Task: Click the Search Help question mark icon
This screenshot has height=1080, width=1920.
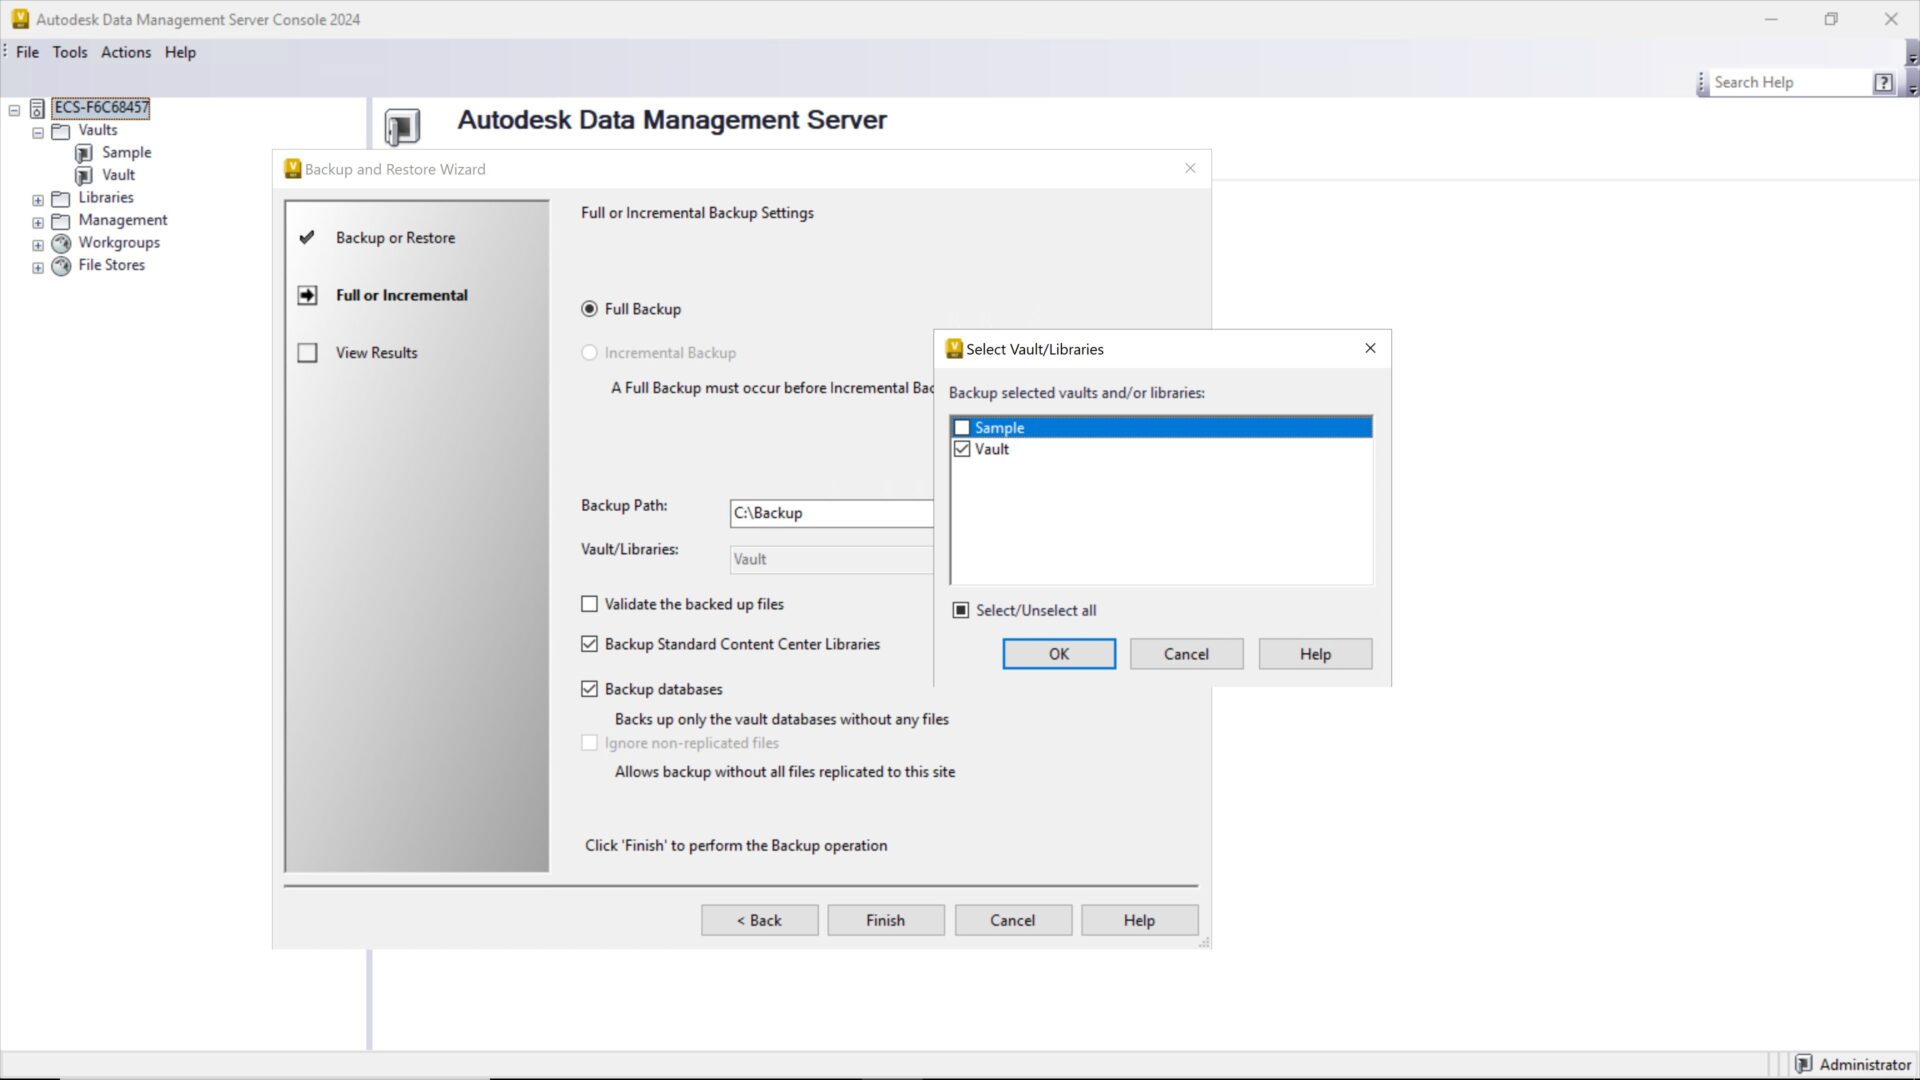Action: [1883, 83]
